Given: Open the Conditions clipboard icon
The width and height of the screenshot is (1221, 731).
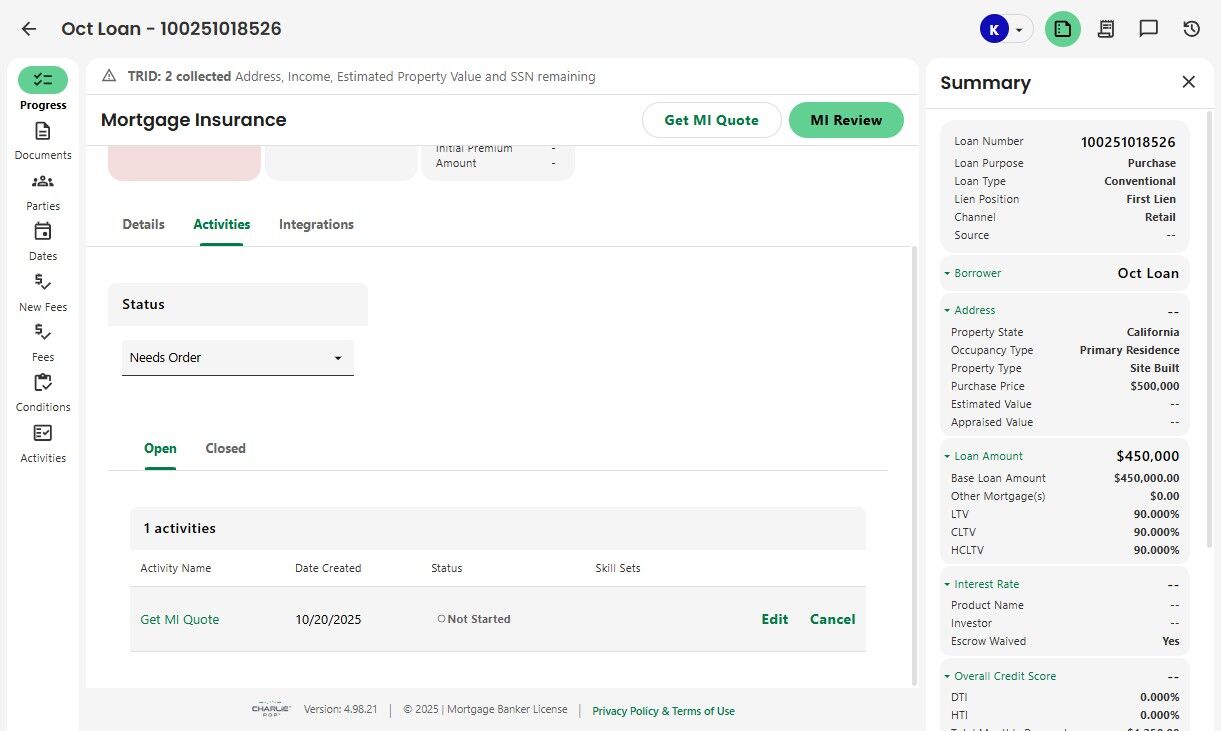Looking at the screenshot, I should 43,383.
